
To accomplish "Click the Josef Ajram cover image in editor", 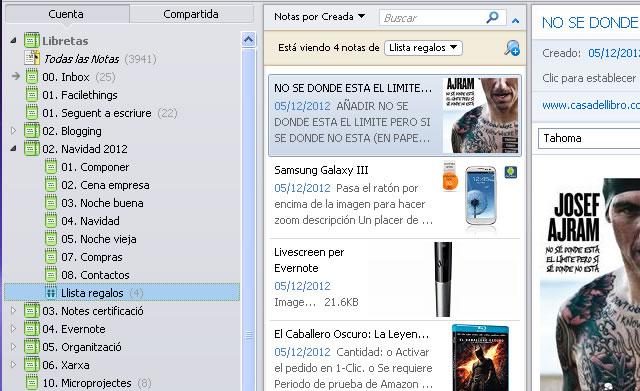I will click(x=590, y=284).
